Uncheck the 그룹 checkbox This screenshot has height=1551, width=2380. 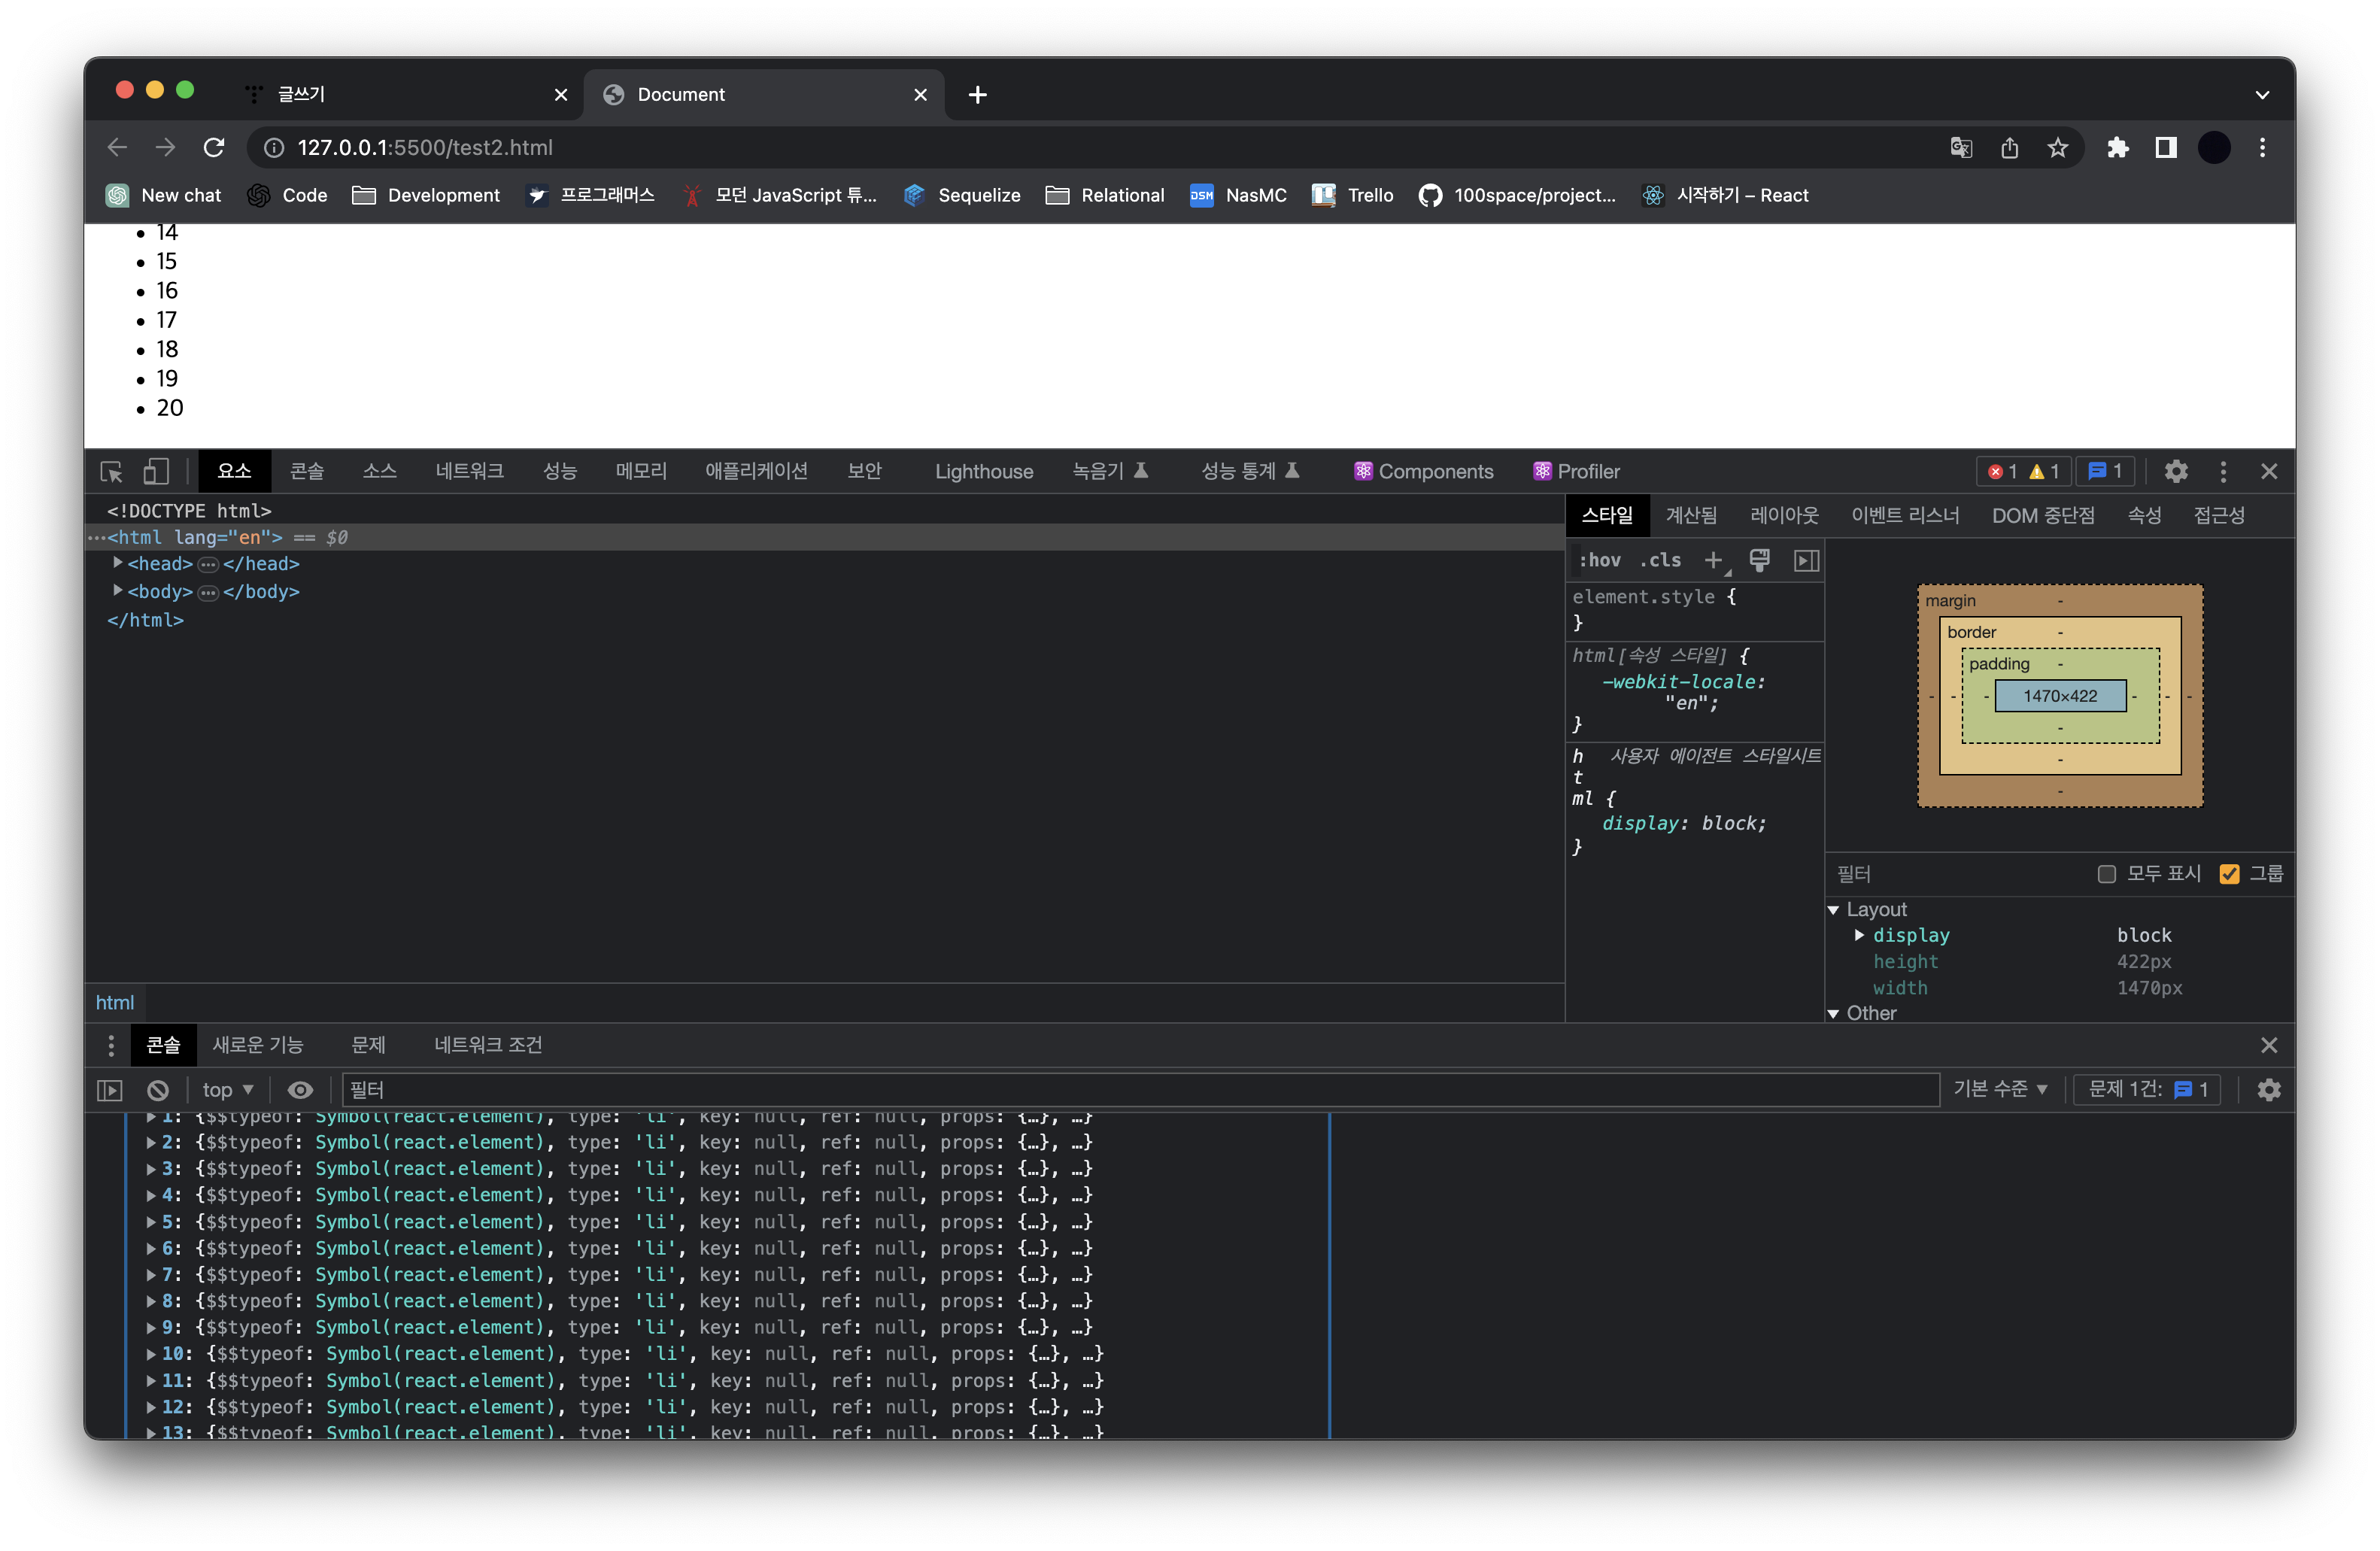click(2229, 874)
